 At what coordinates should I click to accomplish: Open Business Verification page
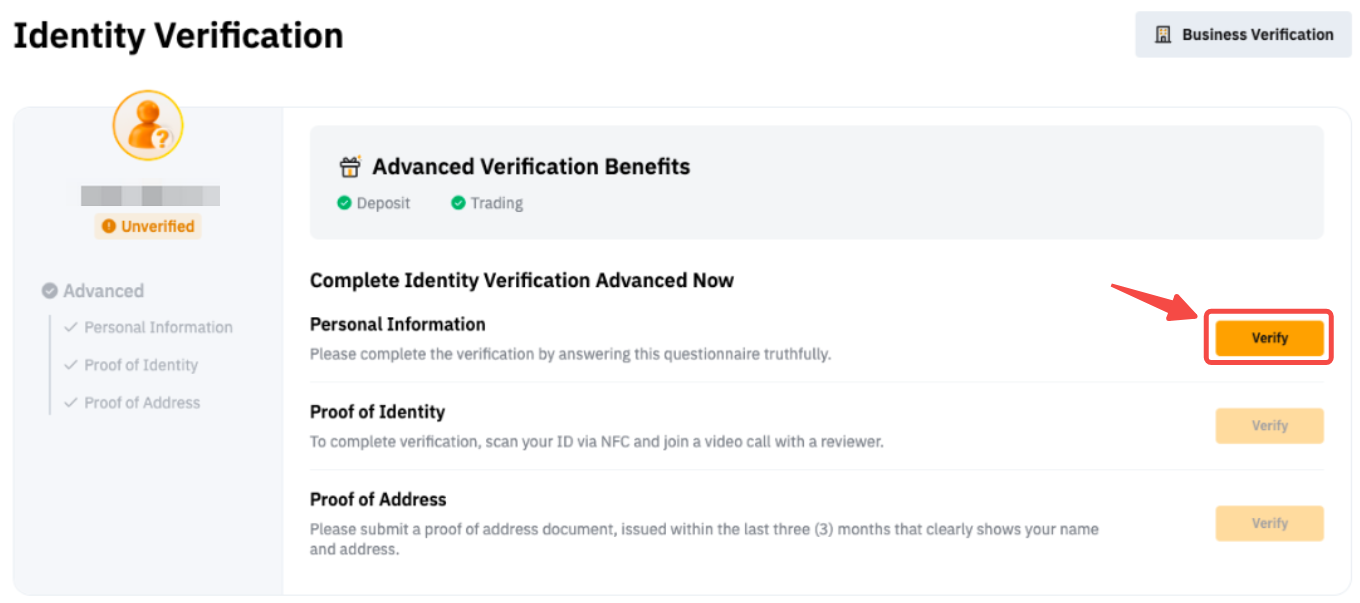coord(1243,35)
